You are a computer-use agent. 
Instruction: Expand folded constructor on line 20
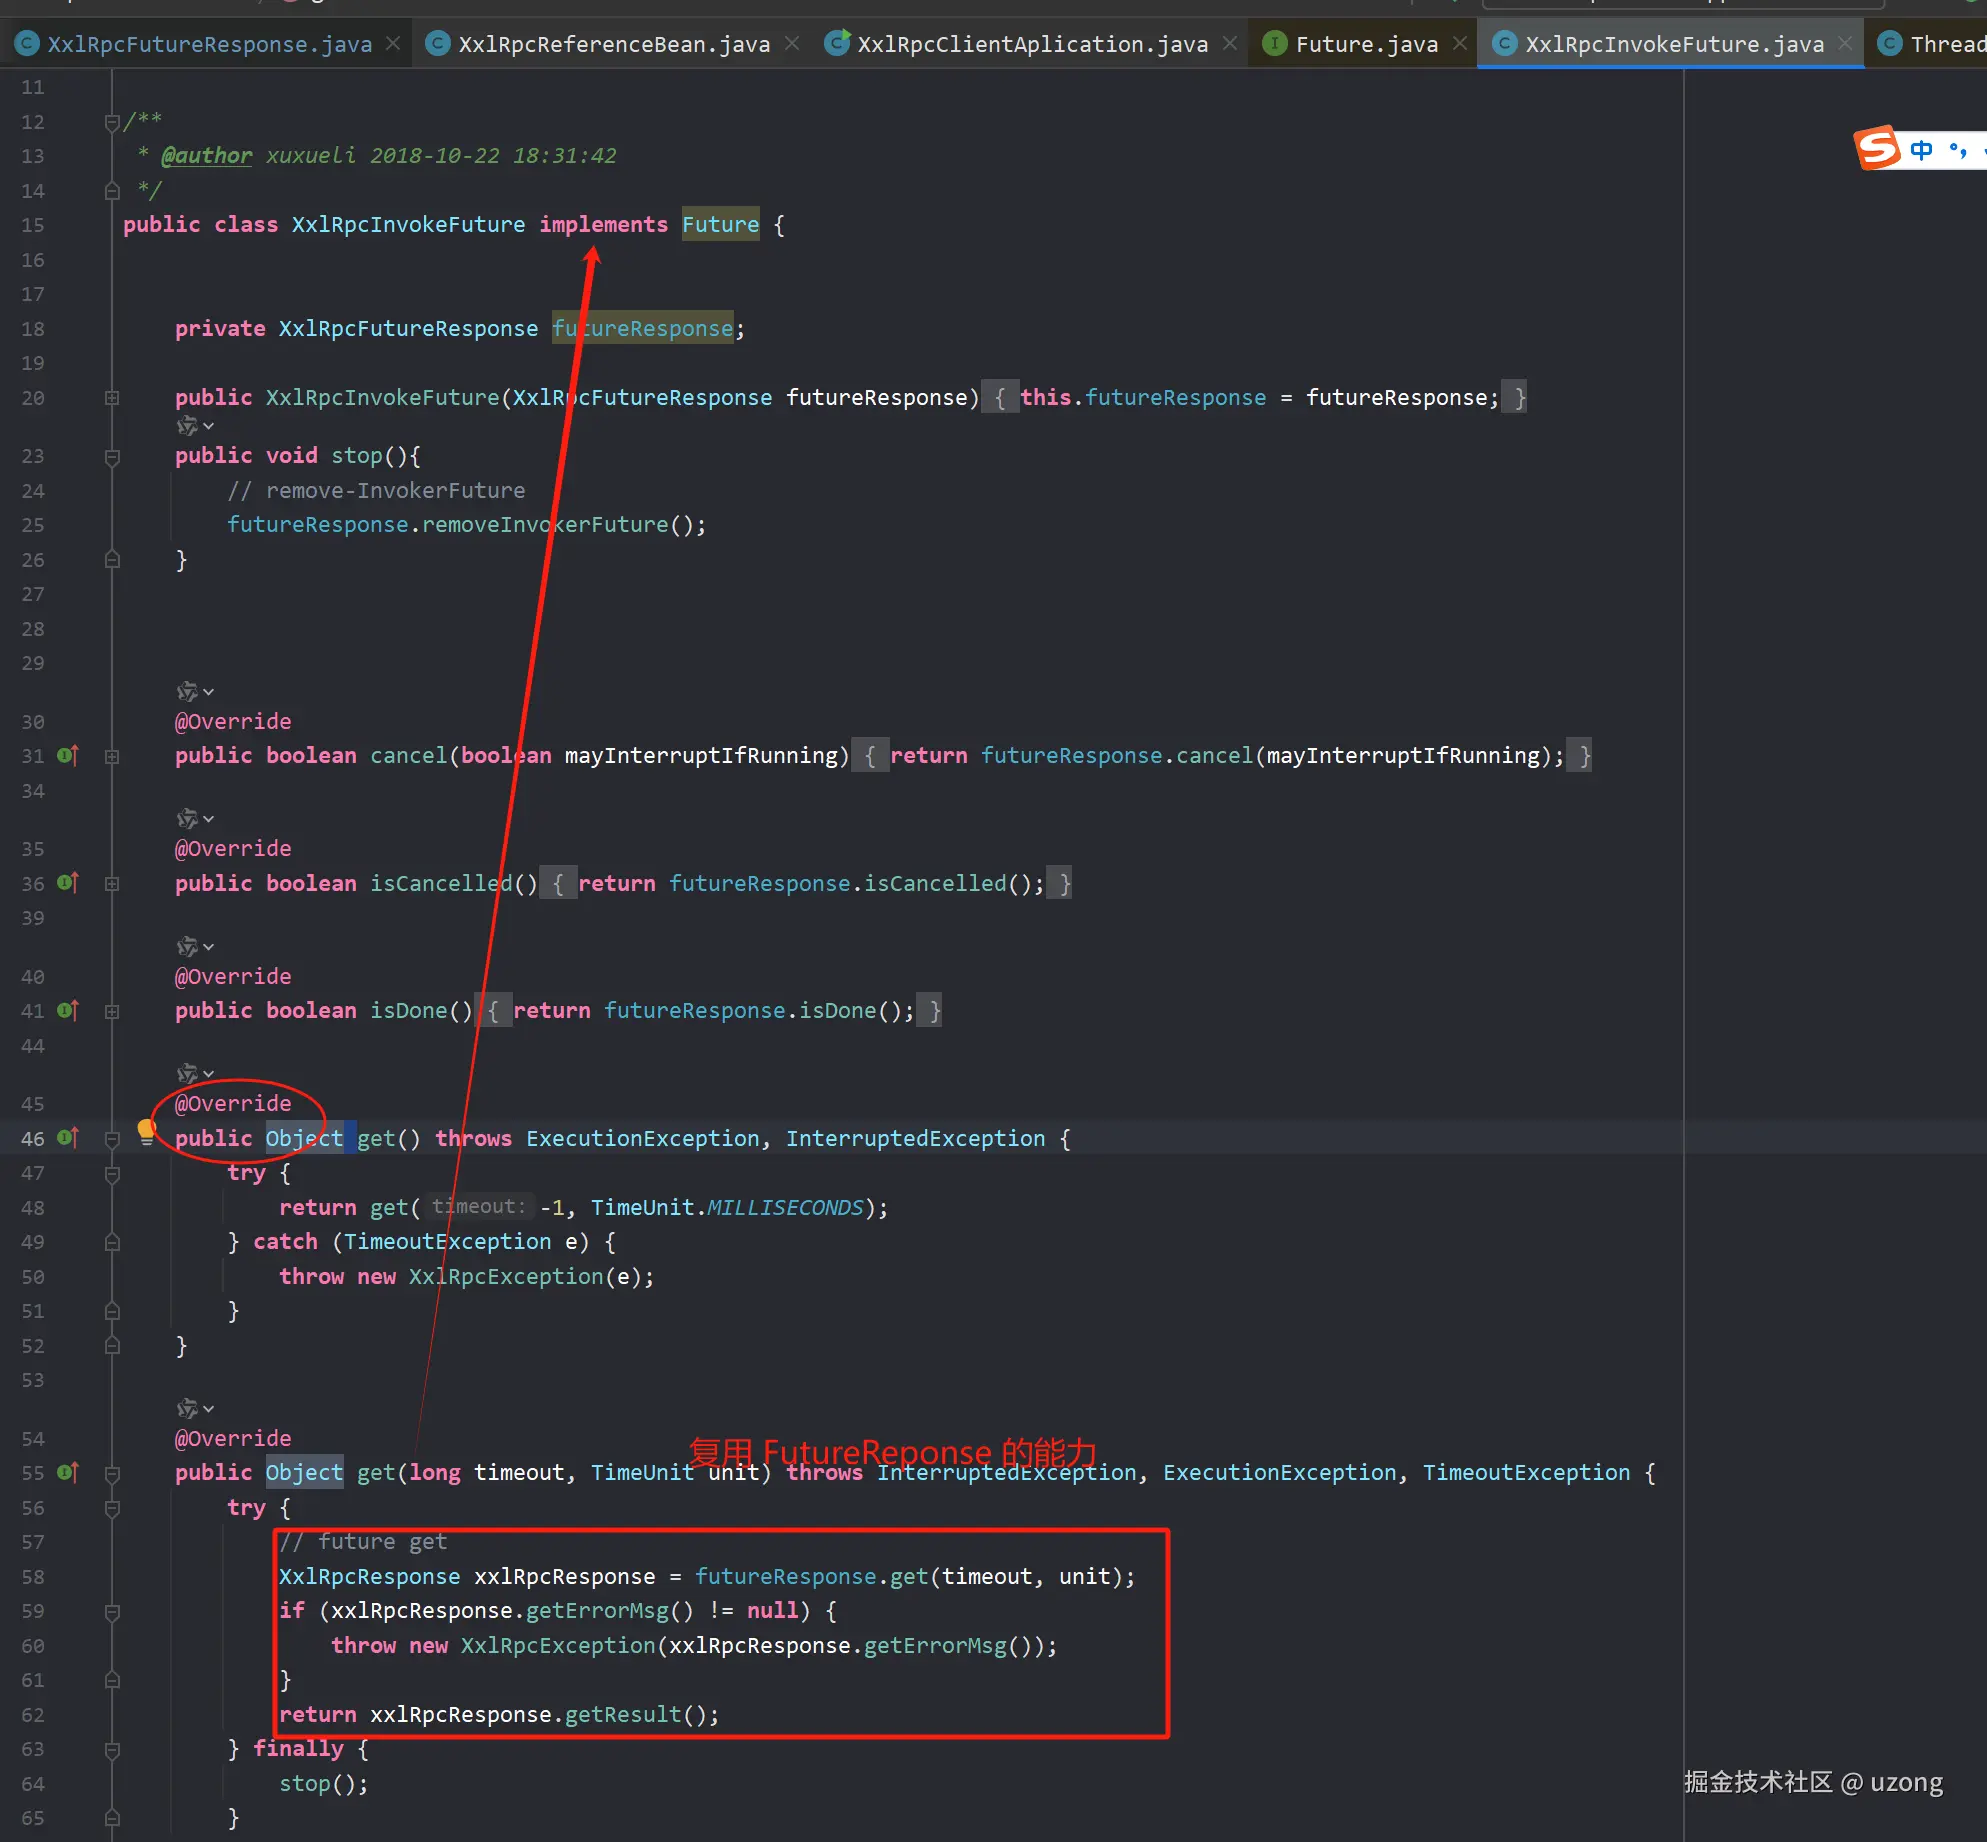112,398
